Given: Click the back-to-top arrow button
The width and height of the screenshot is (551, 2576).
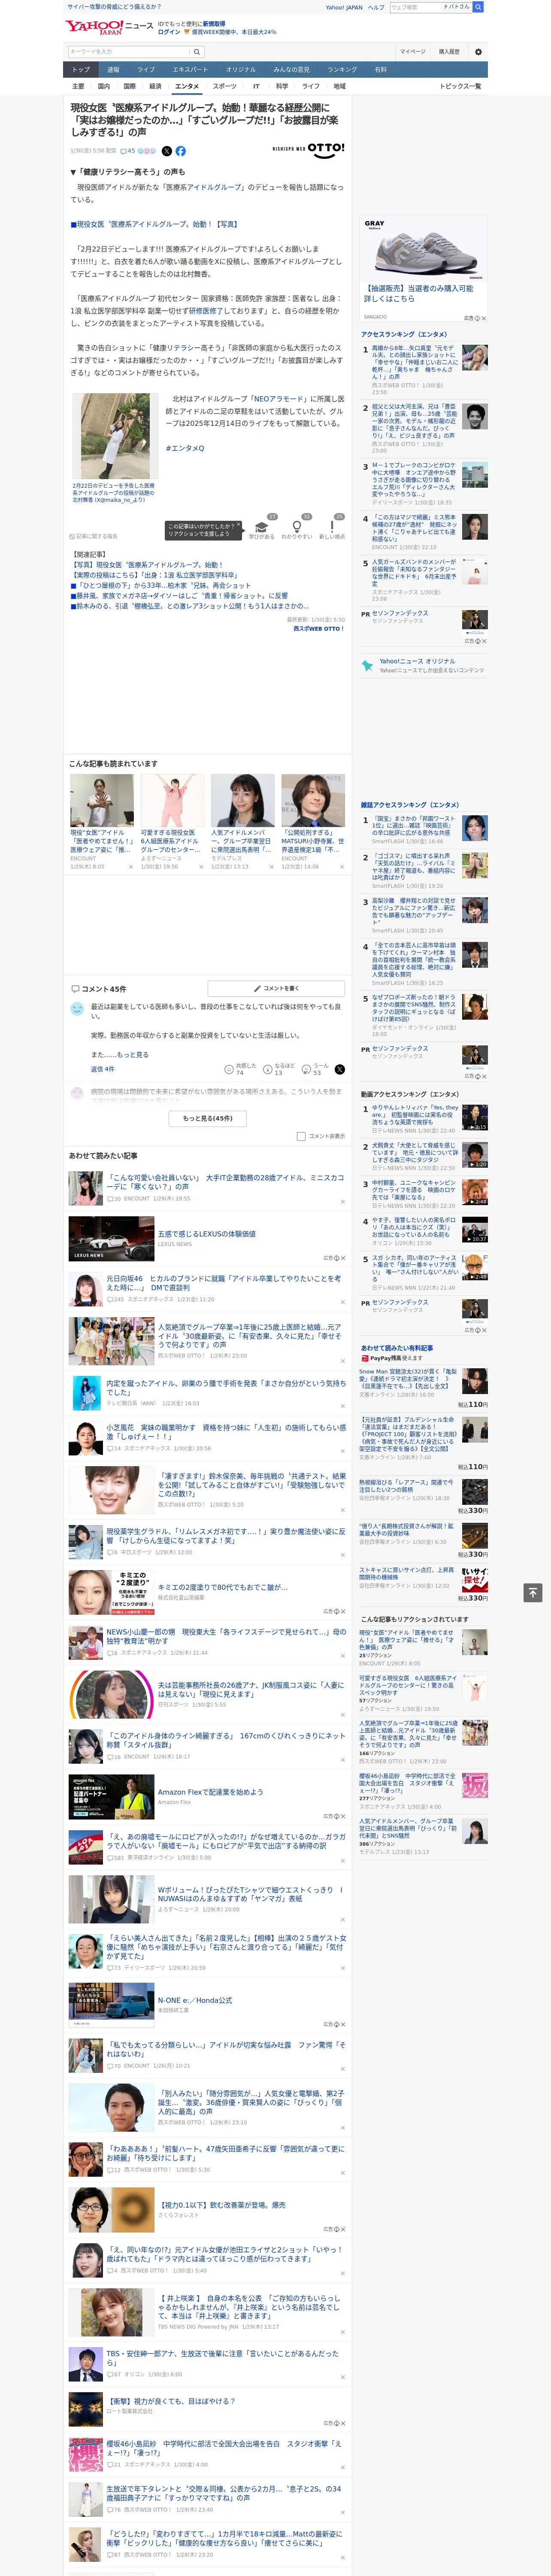Looking at the screenshot, I should click(x=534, y=1592).
